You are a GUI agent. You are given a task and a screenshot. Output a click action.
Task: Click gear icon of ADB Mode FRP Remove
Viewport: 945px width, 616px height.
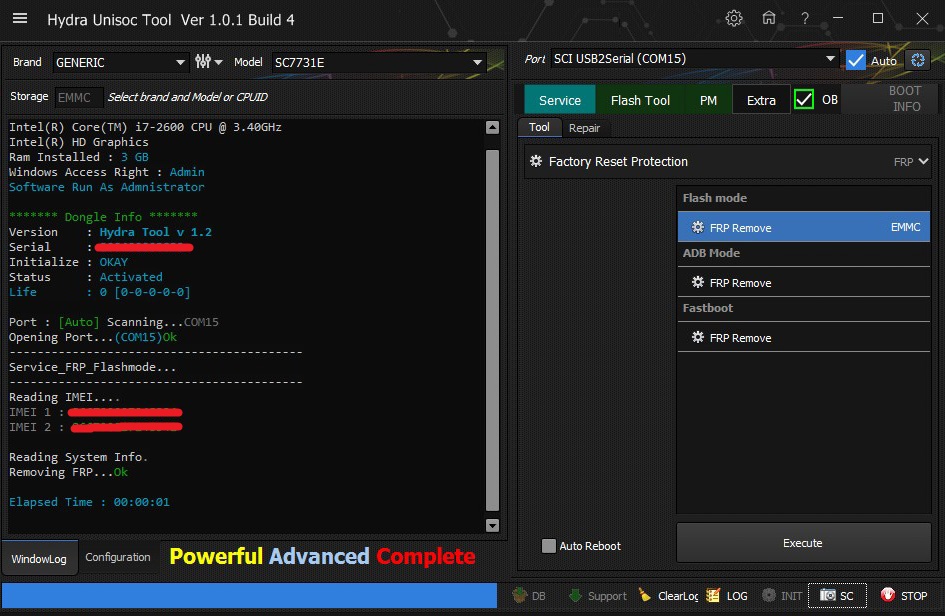[x=698, y=282]
